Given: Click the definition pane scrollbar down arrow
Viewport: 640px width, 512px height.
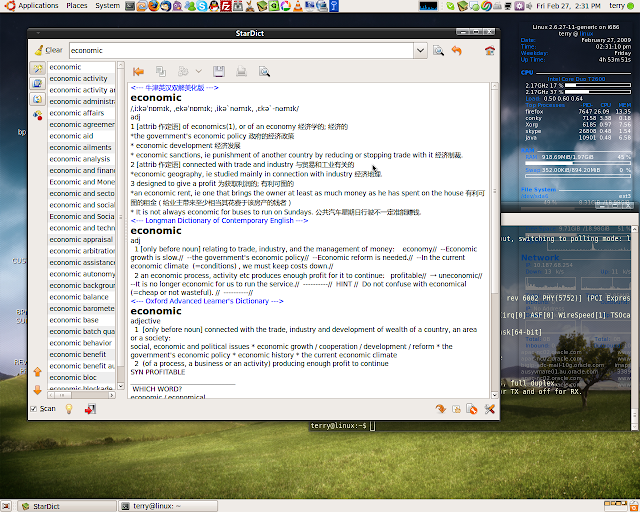Looking at the screenshot, I should 494,395.
